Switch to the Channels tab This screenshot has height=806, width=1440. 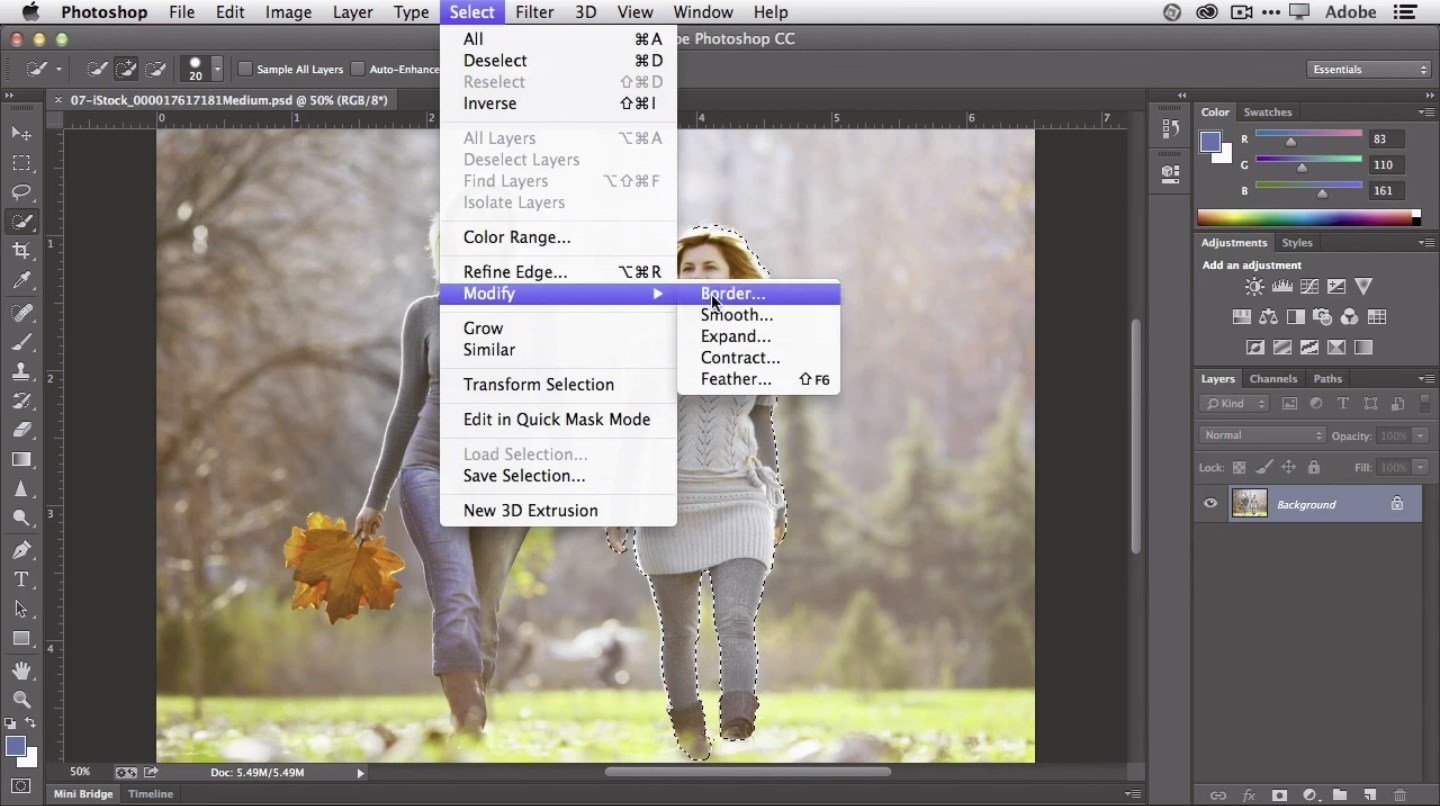point(1273,378)
